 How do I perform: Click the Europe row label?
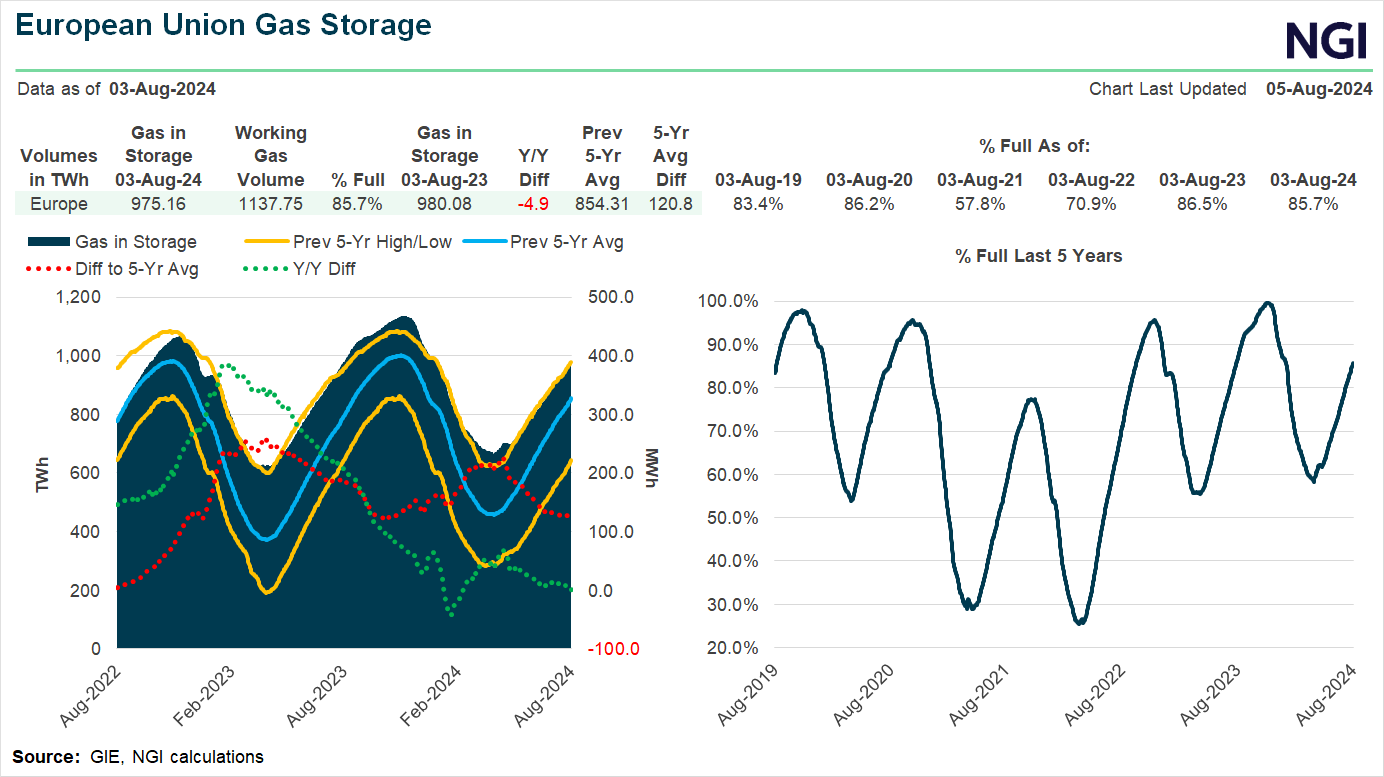pyautogui.click(x=59, y=204)
